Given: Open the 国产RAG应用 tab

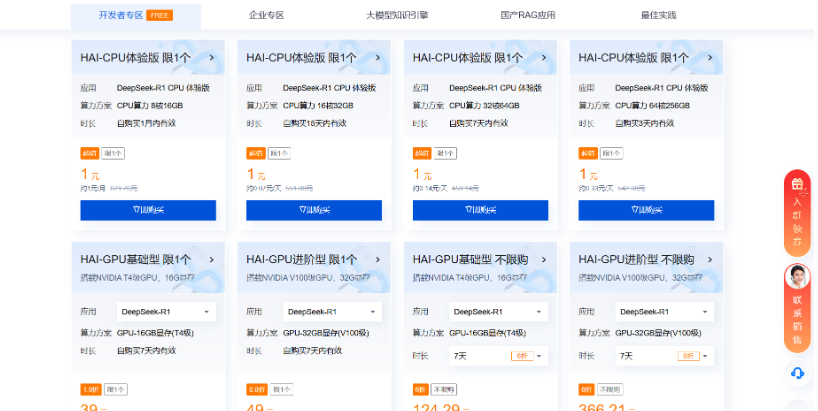Looking at the screenshot, I should coord(528,15).
